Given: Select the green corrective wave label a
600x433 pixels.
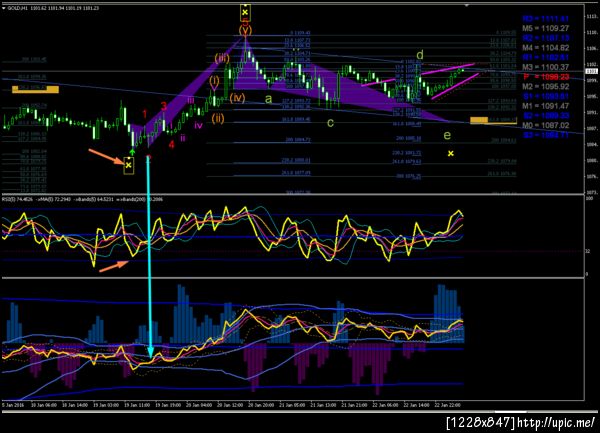Looking at the screenshot, I should [x=269, y=99].
